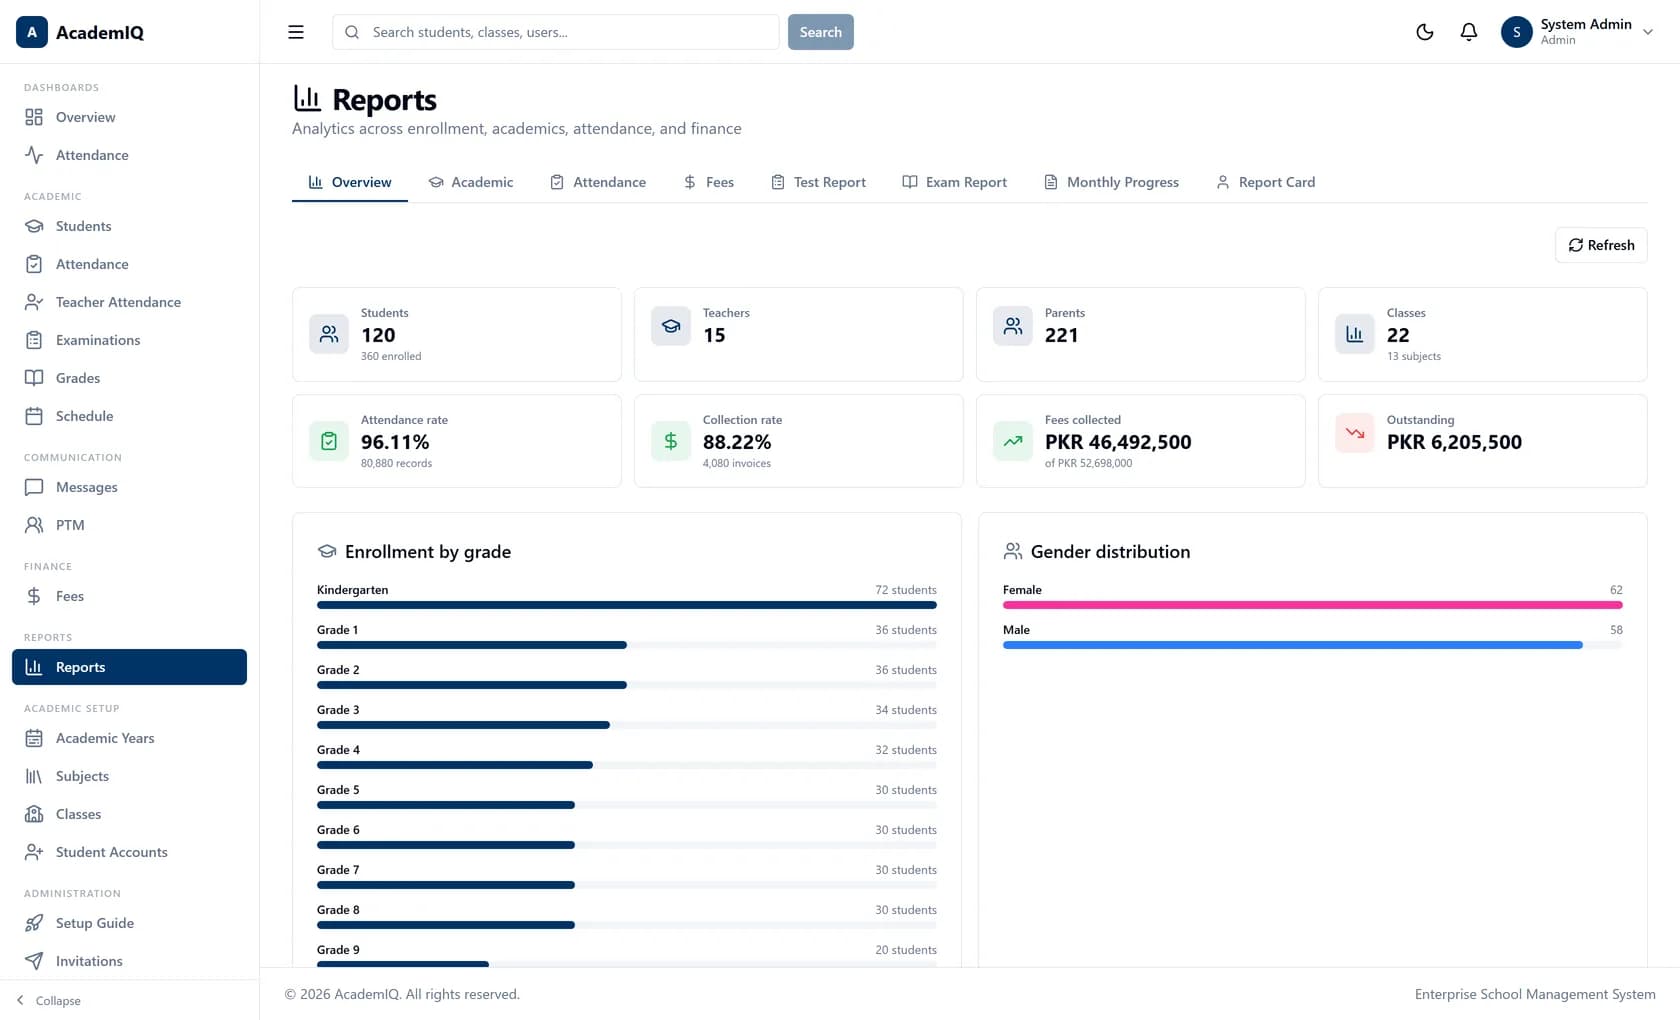The width and height of the screenshot is (1680, 1020).
Task: Click the Fees collected PKR 46,492,500 value
Action: (x=1118, y=442)
